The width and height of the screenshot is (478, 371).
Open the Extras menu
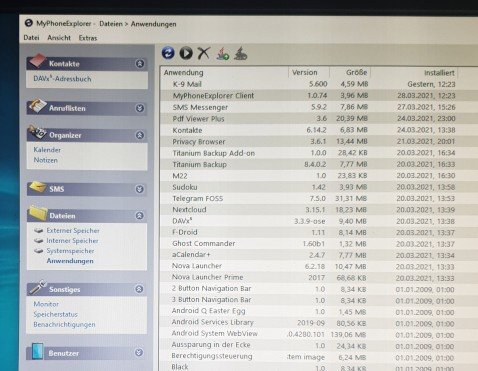(88, 38)
